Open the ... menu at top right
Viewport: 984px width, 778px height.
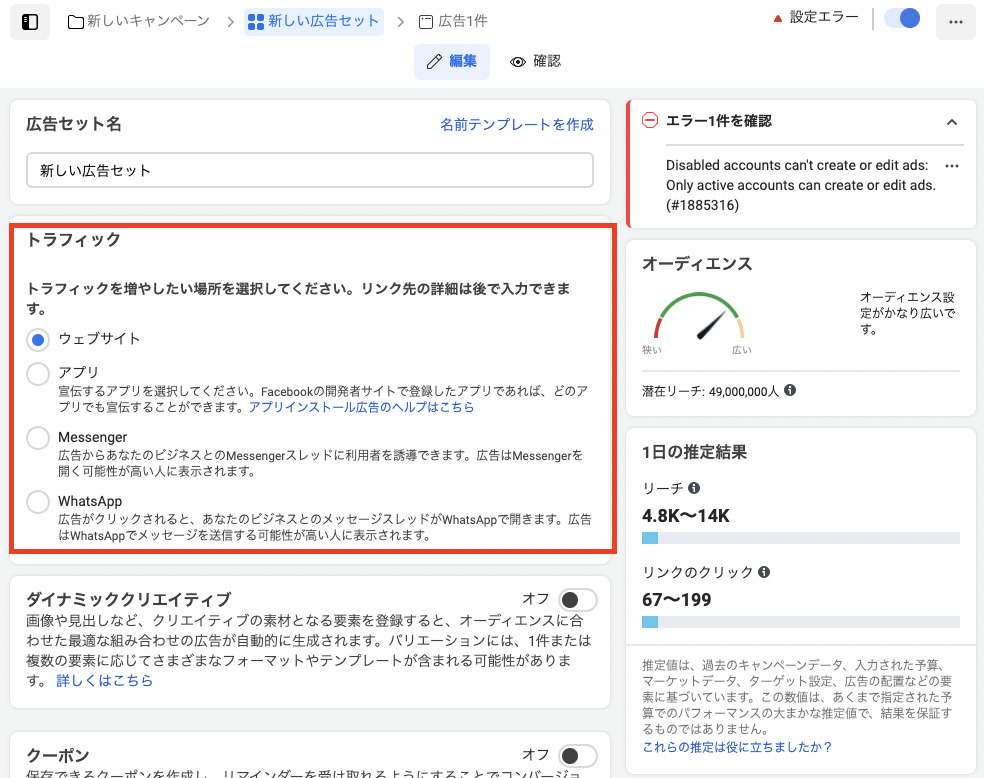click(x=955, y=21)
